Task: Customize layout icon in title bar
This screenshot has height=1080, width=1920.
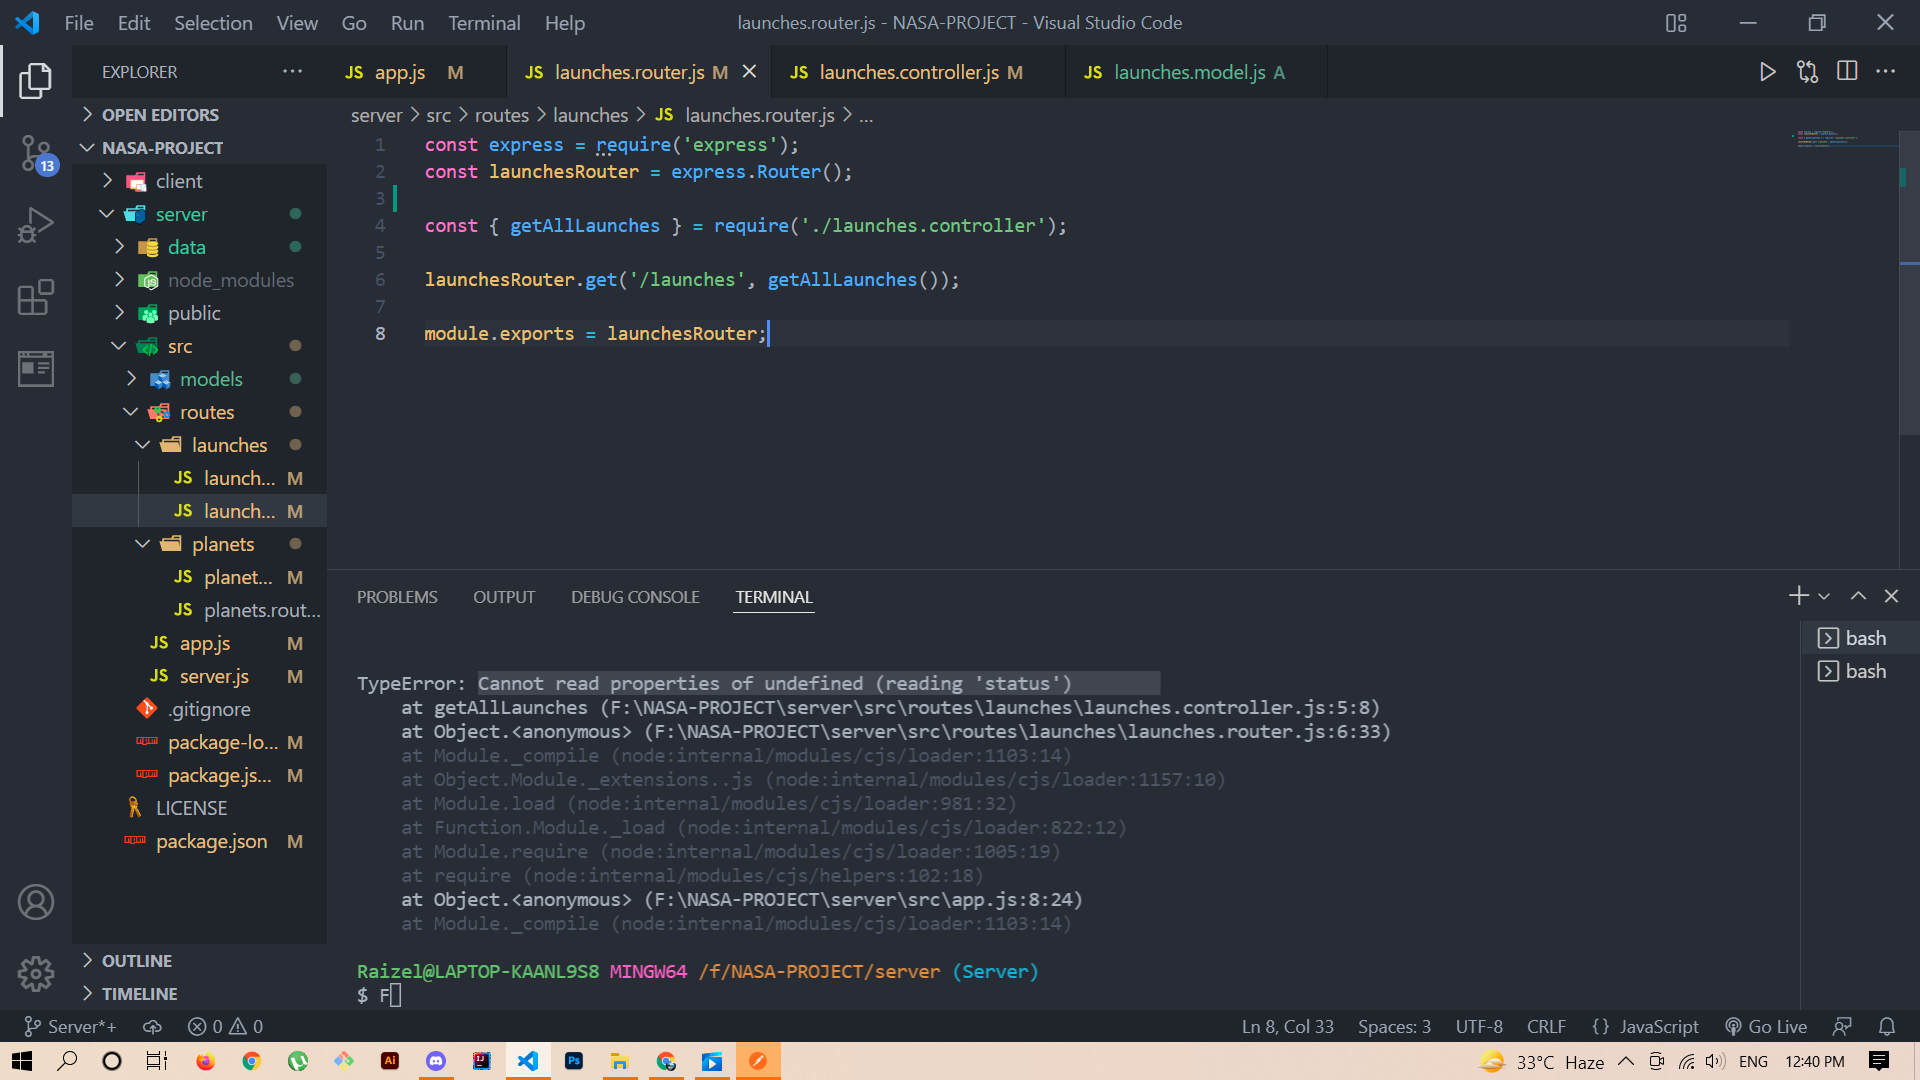Action: click(x=1676, y=23)
